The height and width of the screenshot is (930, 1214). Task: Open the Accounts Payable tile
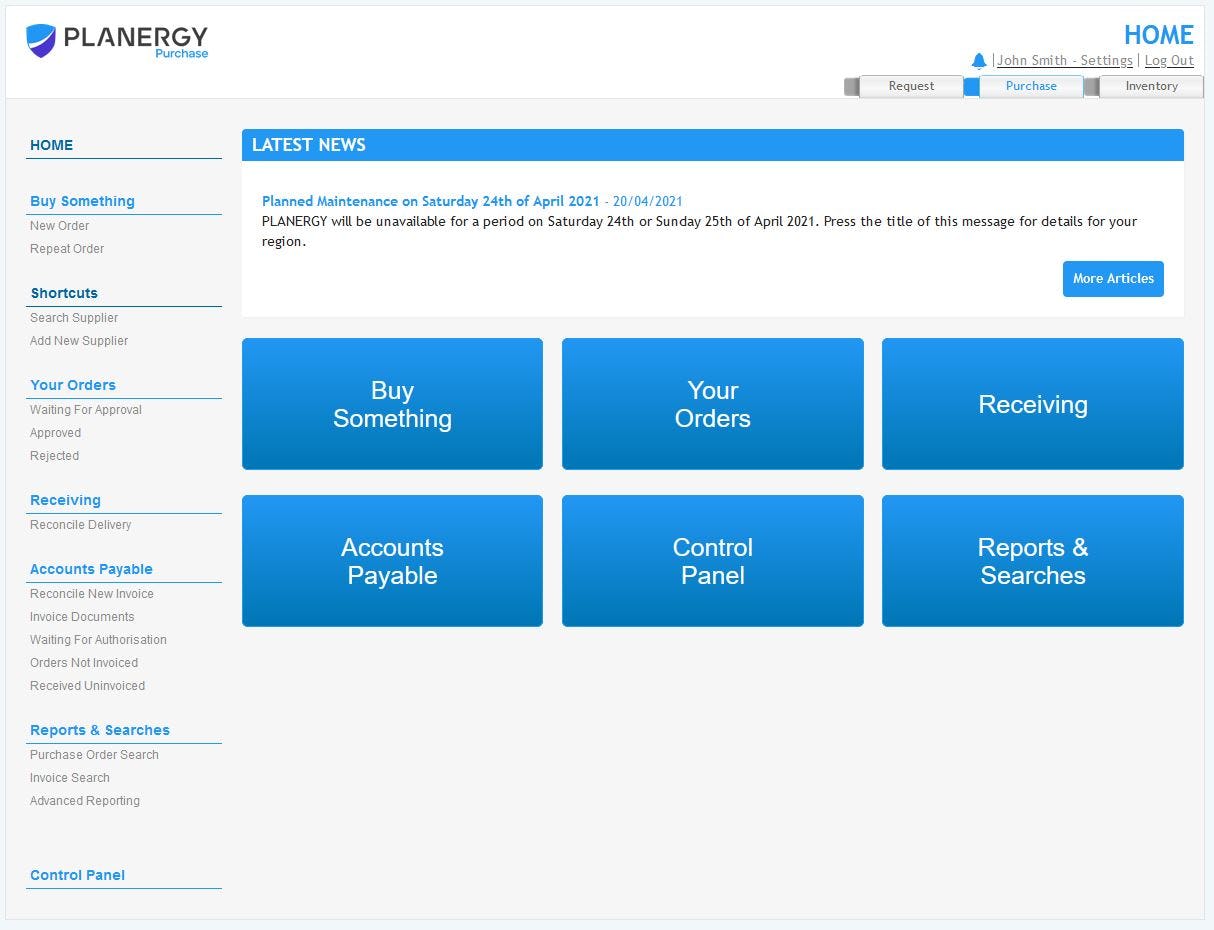click(x=392, y=561)
